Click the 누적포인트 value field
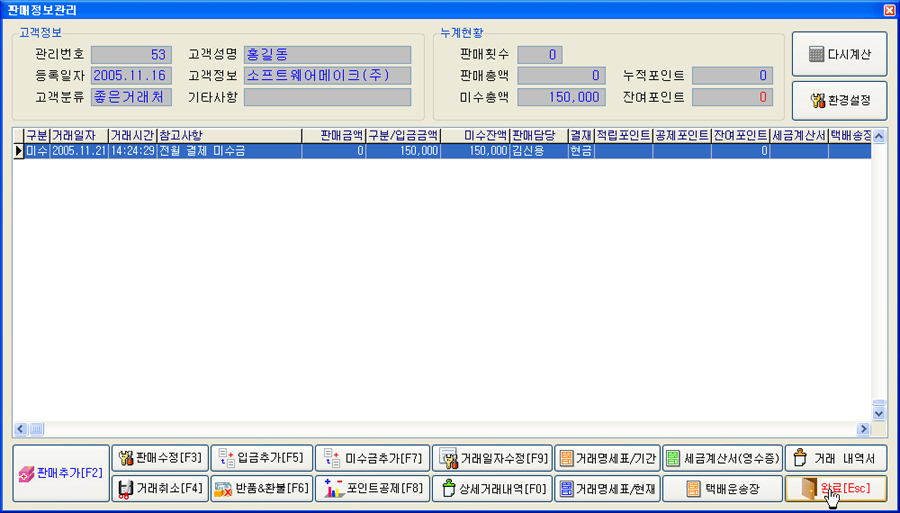 732,76
